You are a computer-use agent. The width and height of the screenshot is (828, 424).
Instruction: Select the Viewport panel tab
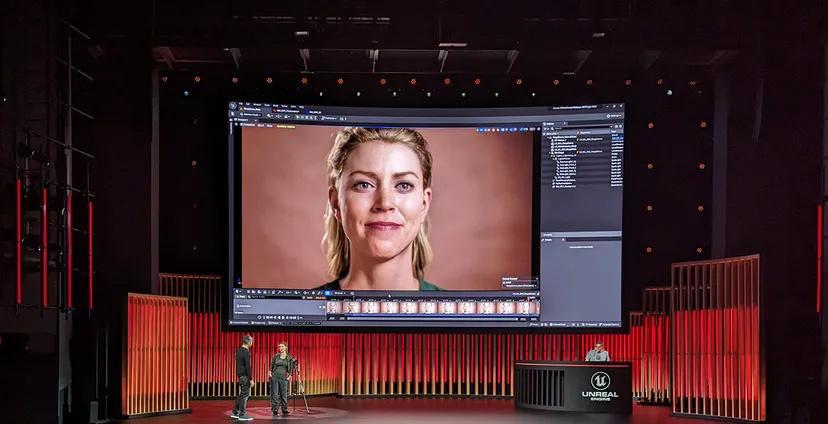pos(242,120)
